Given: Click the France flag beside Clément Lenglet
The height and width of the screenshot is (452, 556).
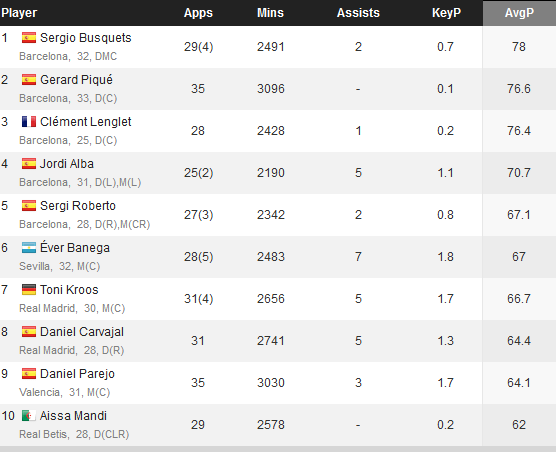Looking at the screenshot, I should coord(29,122).
